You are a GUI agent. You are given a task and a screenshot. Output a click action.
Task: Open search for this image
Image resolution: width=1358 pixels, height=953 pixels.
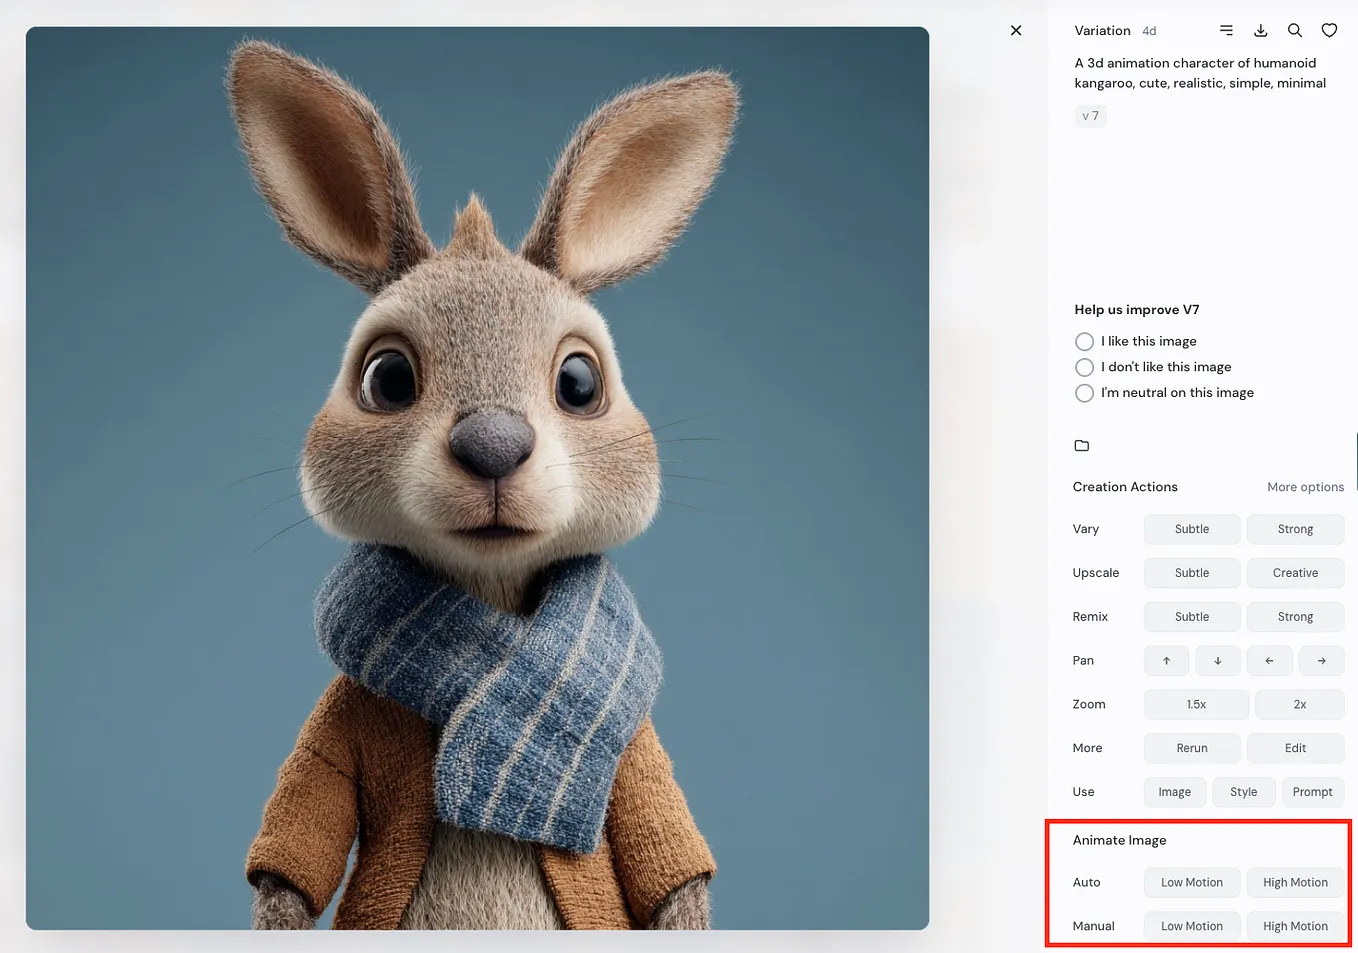pyautogui.click(x=1295, y=30)
